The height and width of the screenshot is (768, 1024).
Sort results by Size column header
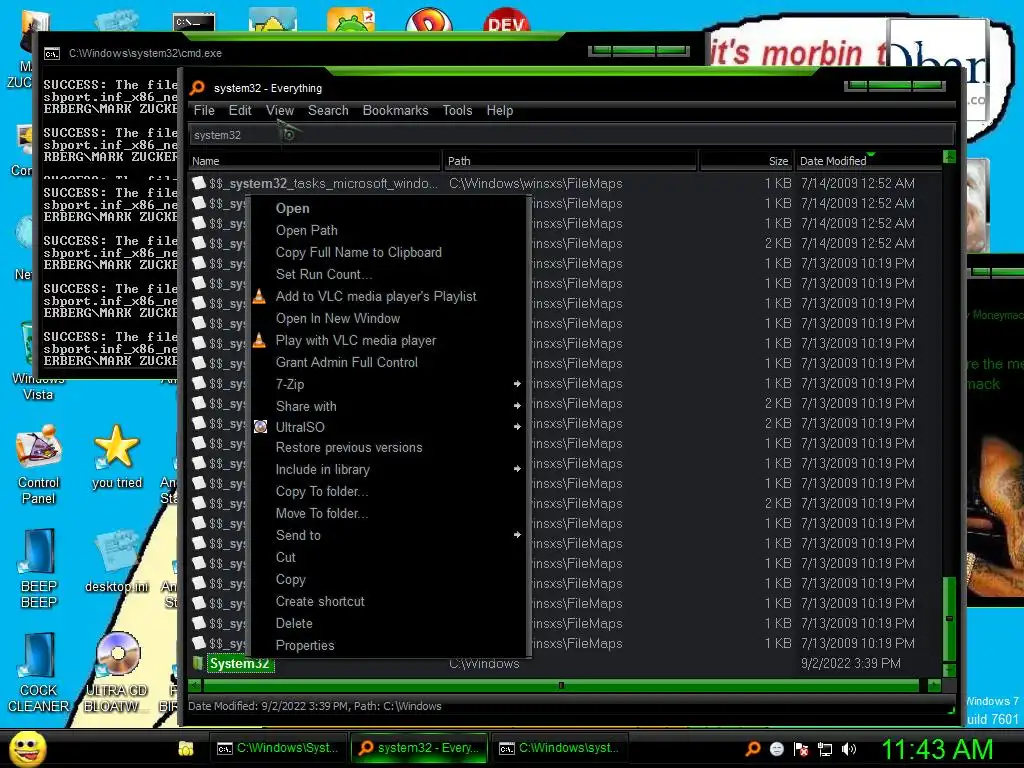point(746,161)
